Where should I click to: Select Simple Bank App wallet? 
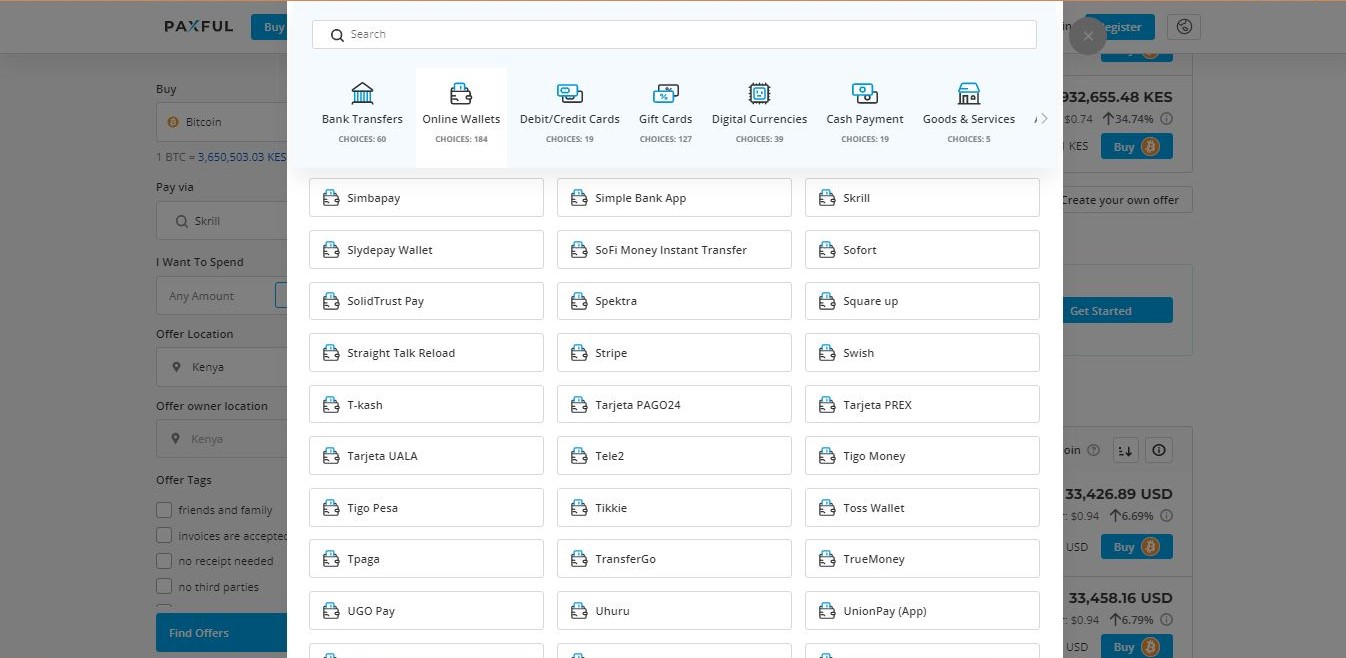click(674, 198)
